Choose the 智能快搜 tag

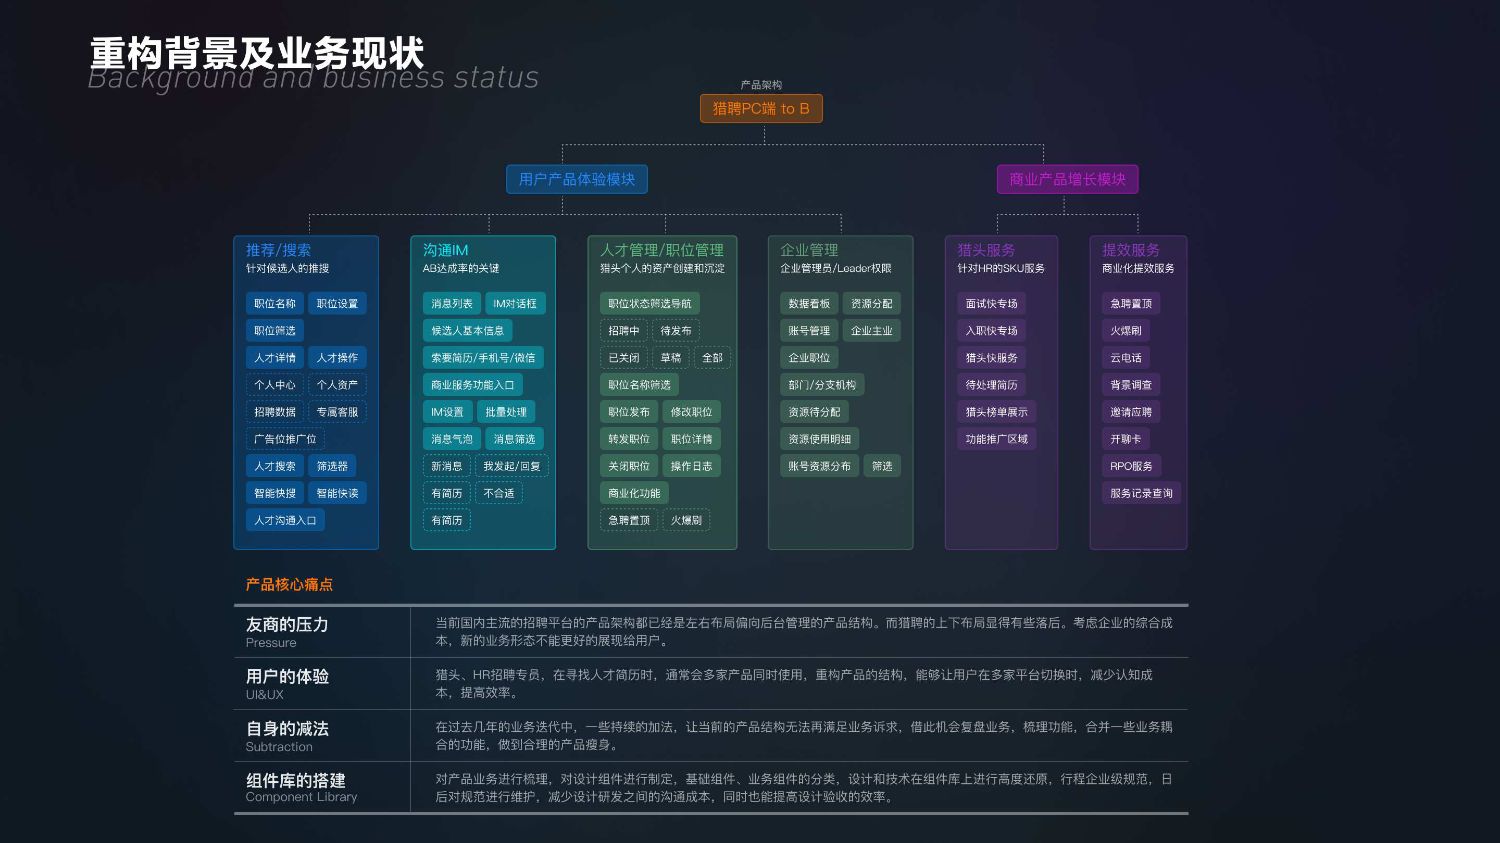pos(275,493)
